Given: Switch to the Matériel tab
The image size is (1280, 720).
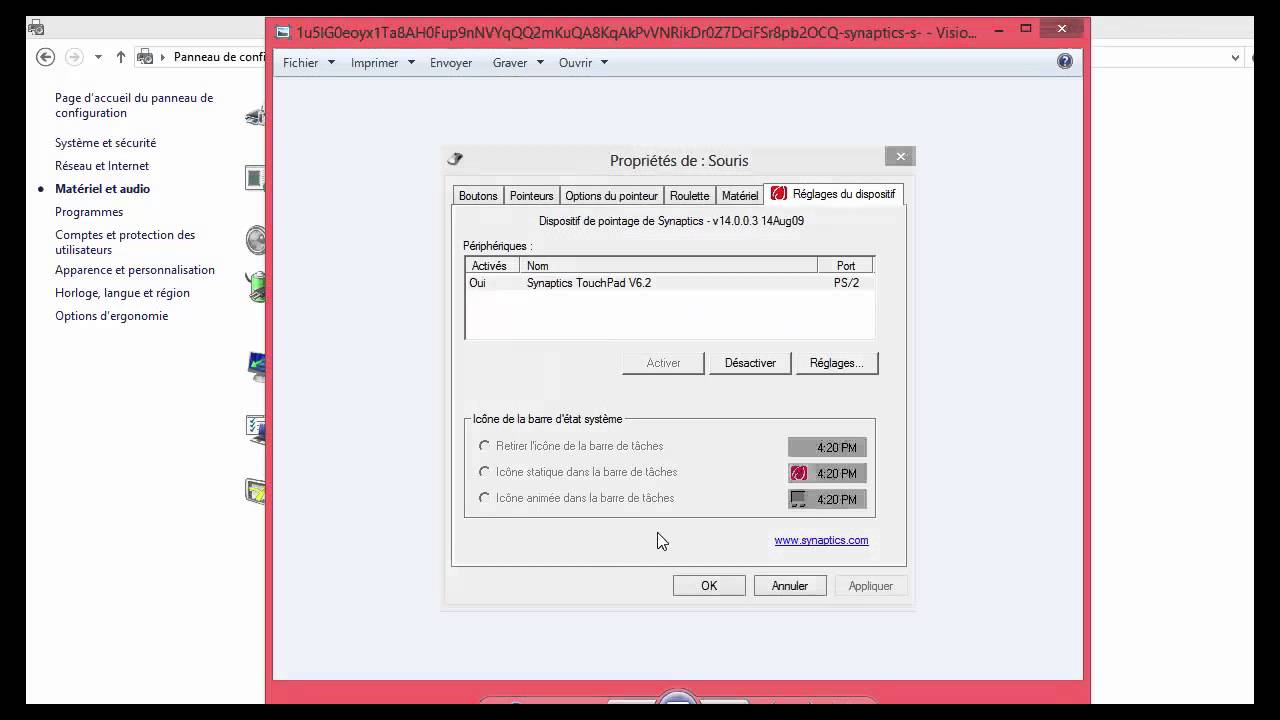Looking at the screenshot, I should [x=740, y=196].
